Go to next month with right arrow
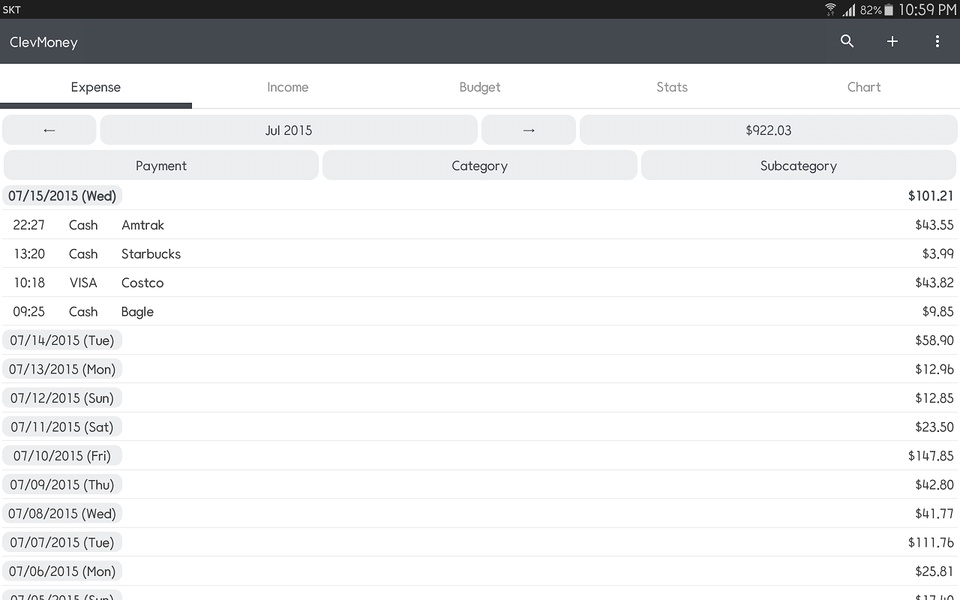960x600 pixels. 528,130
